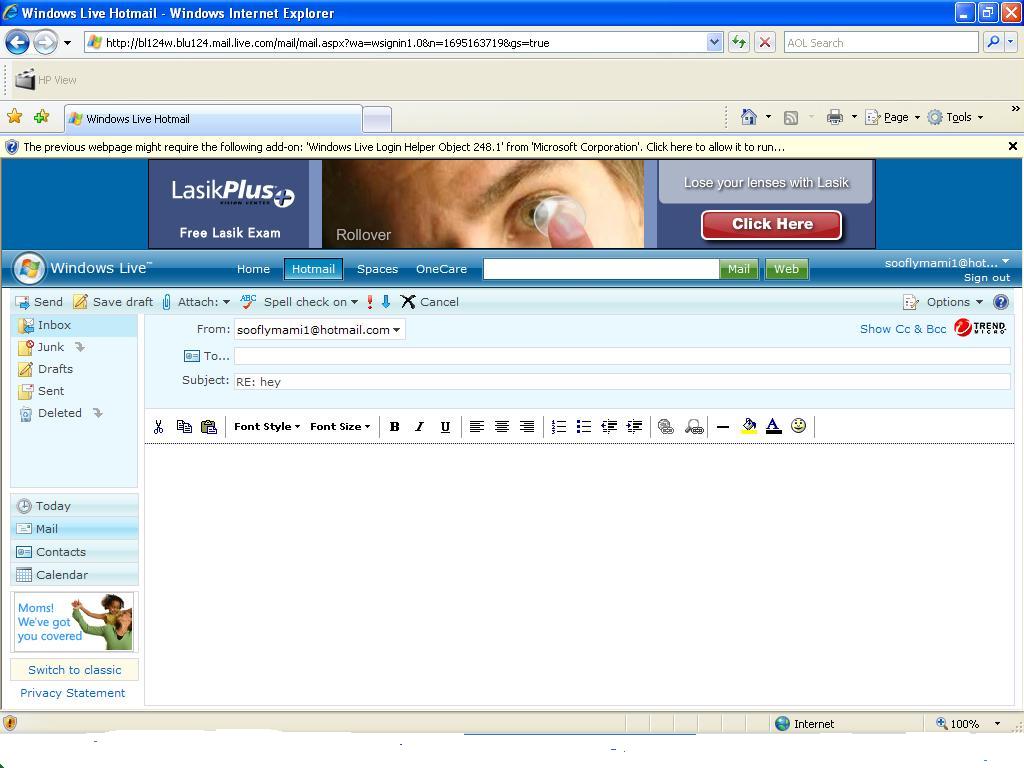The height and width of the screenshot is (768, 1024).
Task: Cancel the message
Action: (x=430, y=302)
